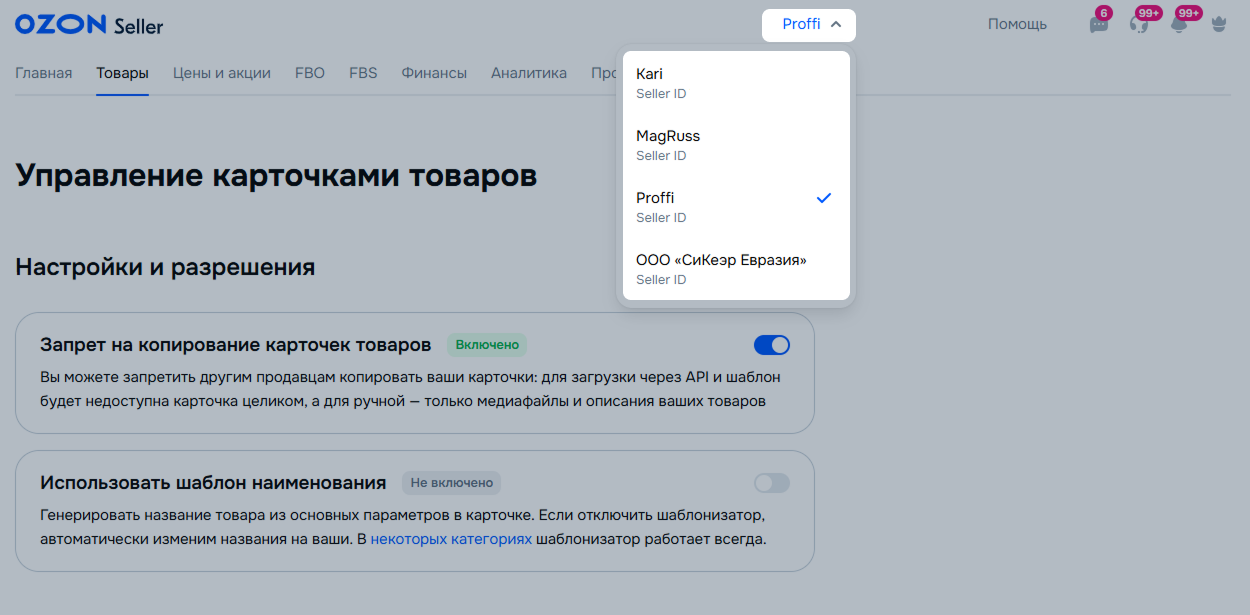1250x615 pixels.
Task: Open the crown profile icon
Action: point(1218,25)
